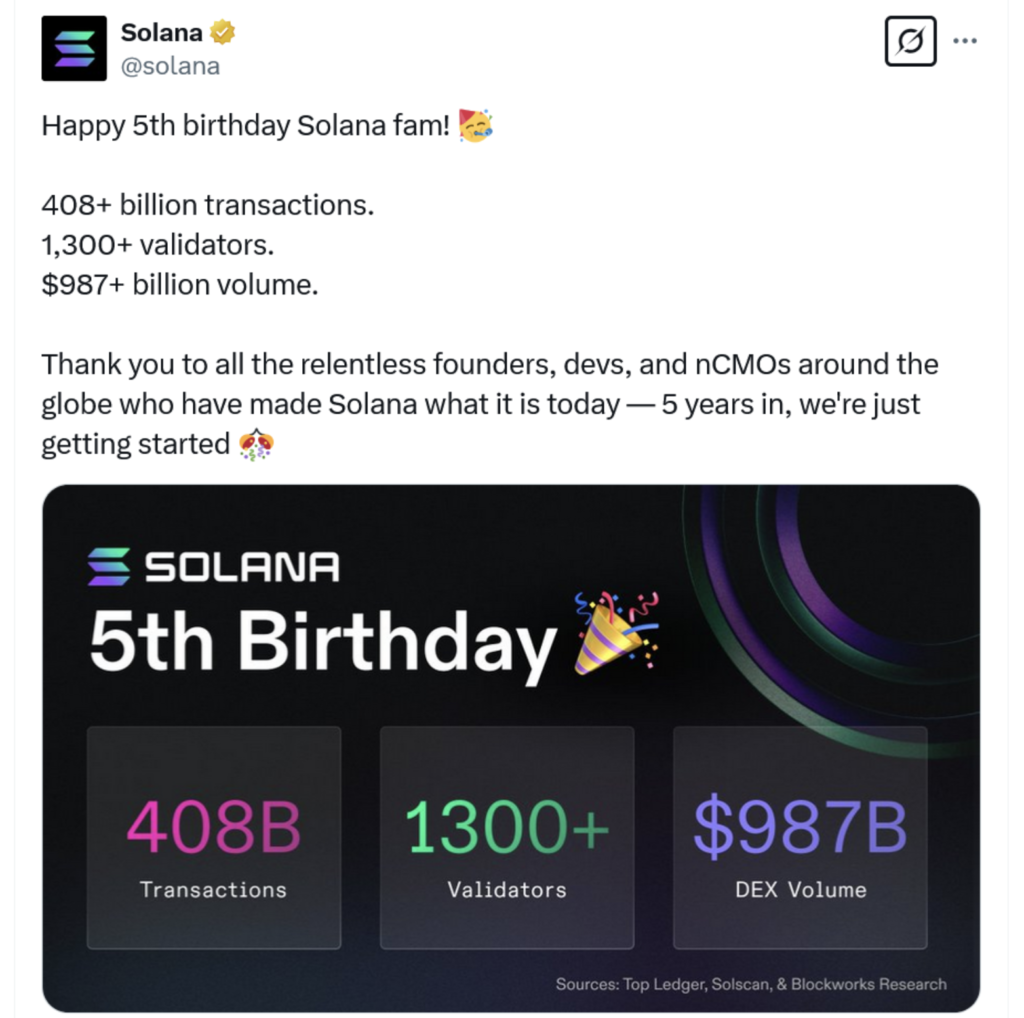Click the '408+ billion transactions.' tweet line
1024x1018 pixels.
(207, 205)
